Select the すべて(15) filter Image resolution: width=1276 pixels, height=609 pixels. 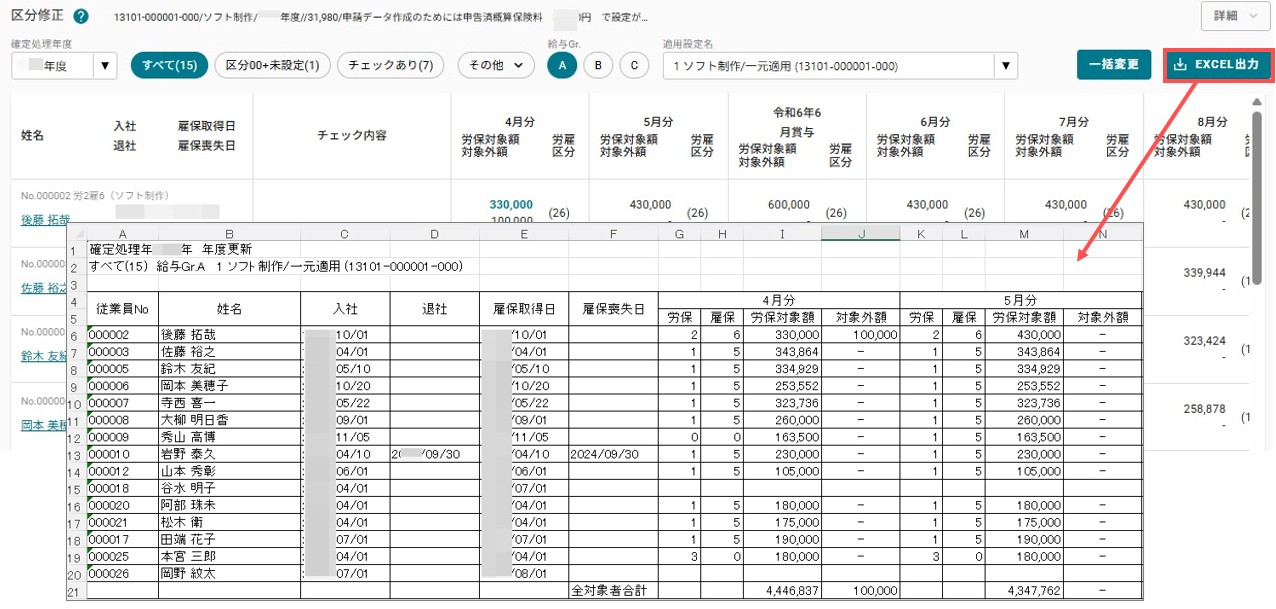[x=169, y=65]
